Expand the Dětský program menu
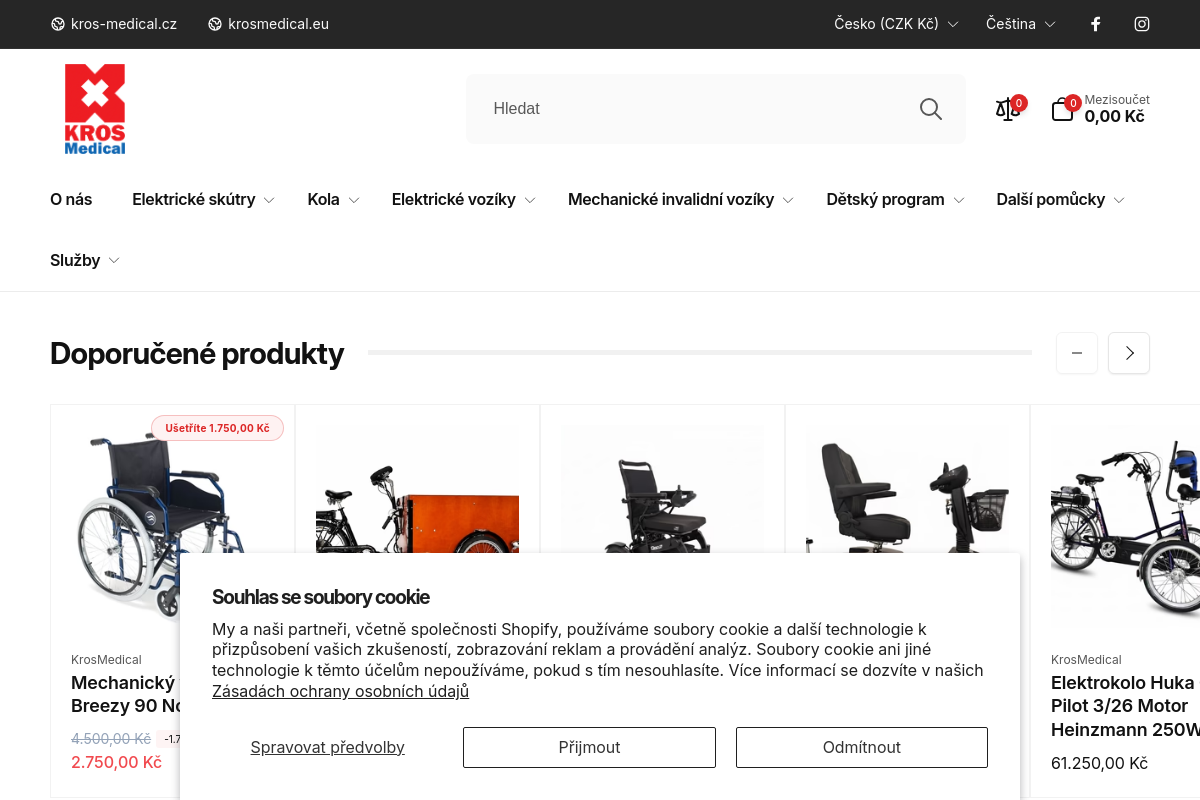 tap(896, 200)
